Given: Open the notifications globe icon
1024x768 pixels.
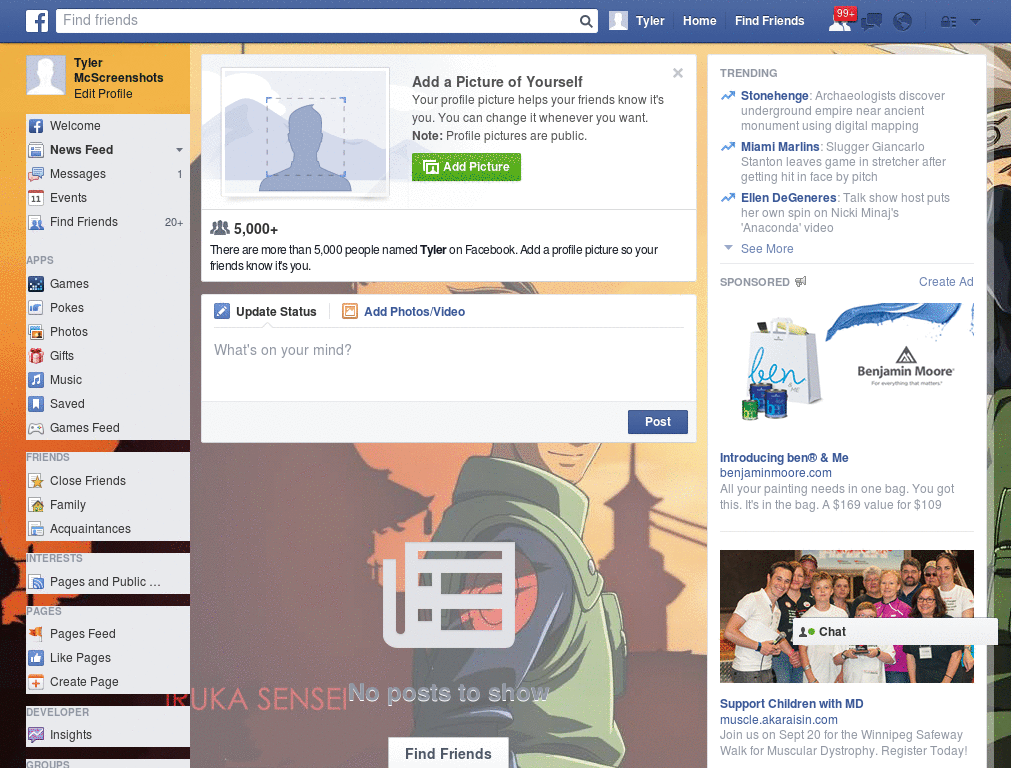Looking at the screenshot, I should point(903,22).
